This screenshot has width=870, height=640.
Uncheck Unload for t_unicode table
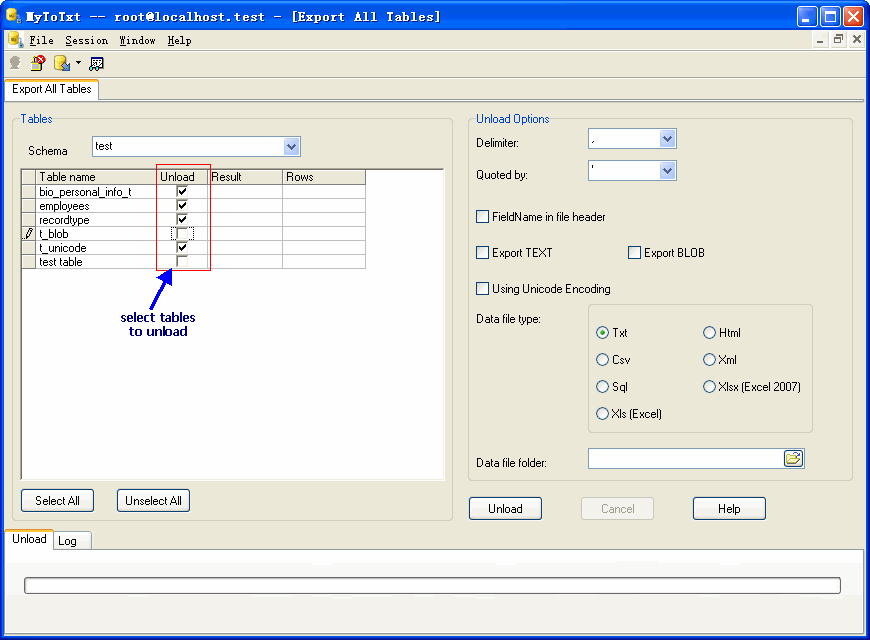[182, 247]
